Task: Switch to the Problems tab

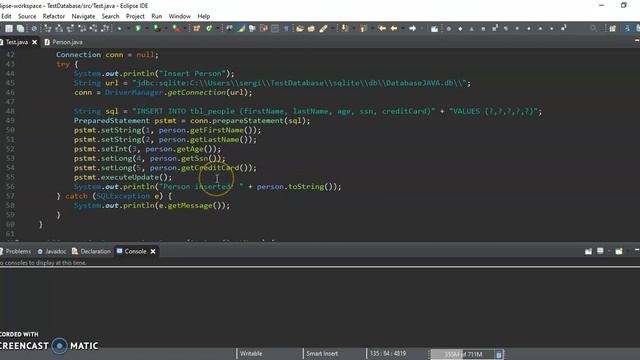Action: tap(16, 251)
